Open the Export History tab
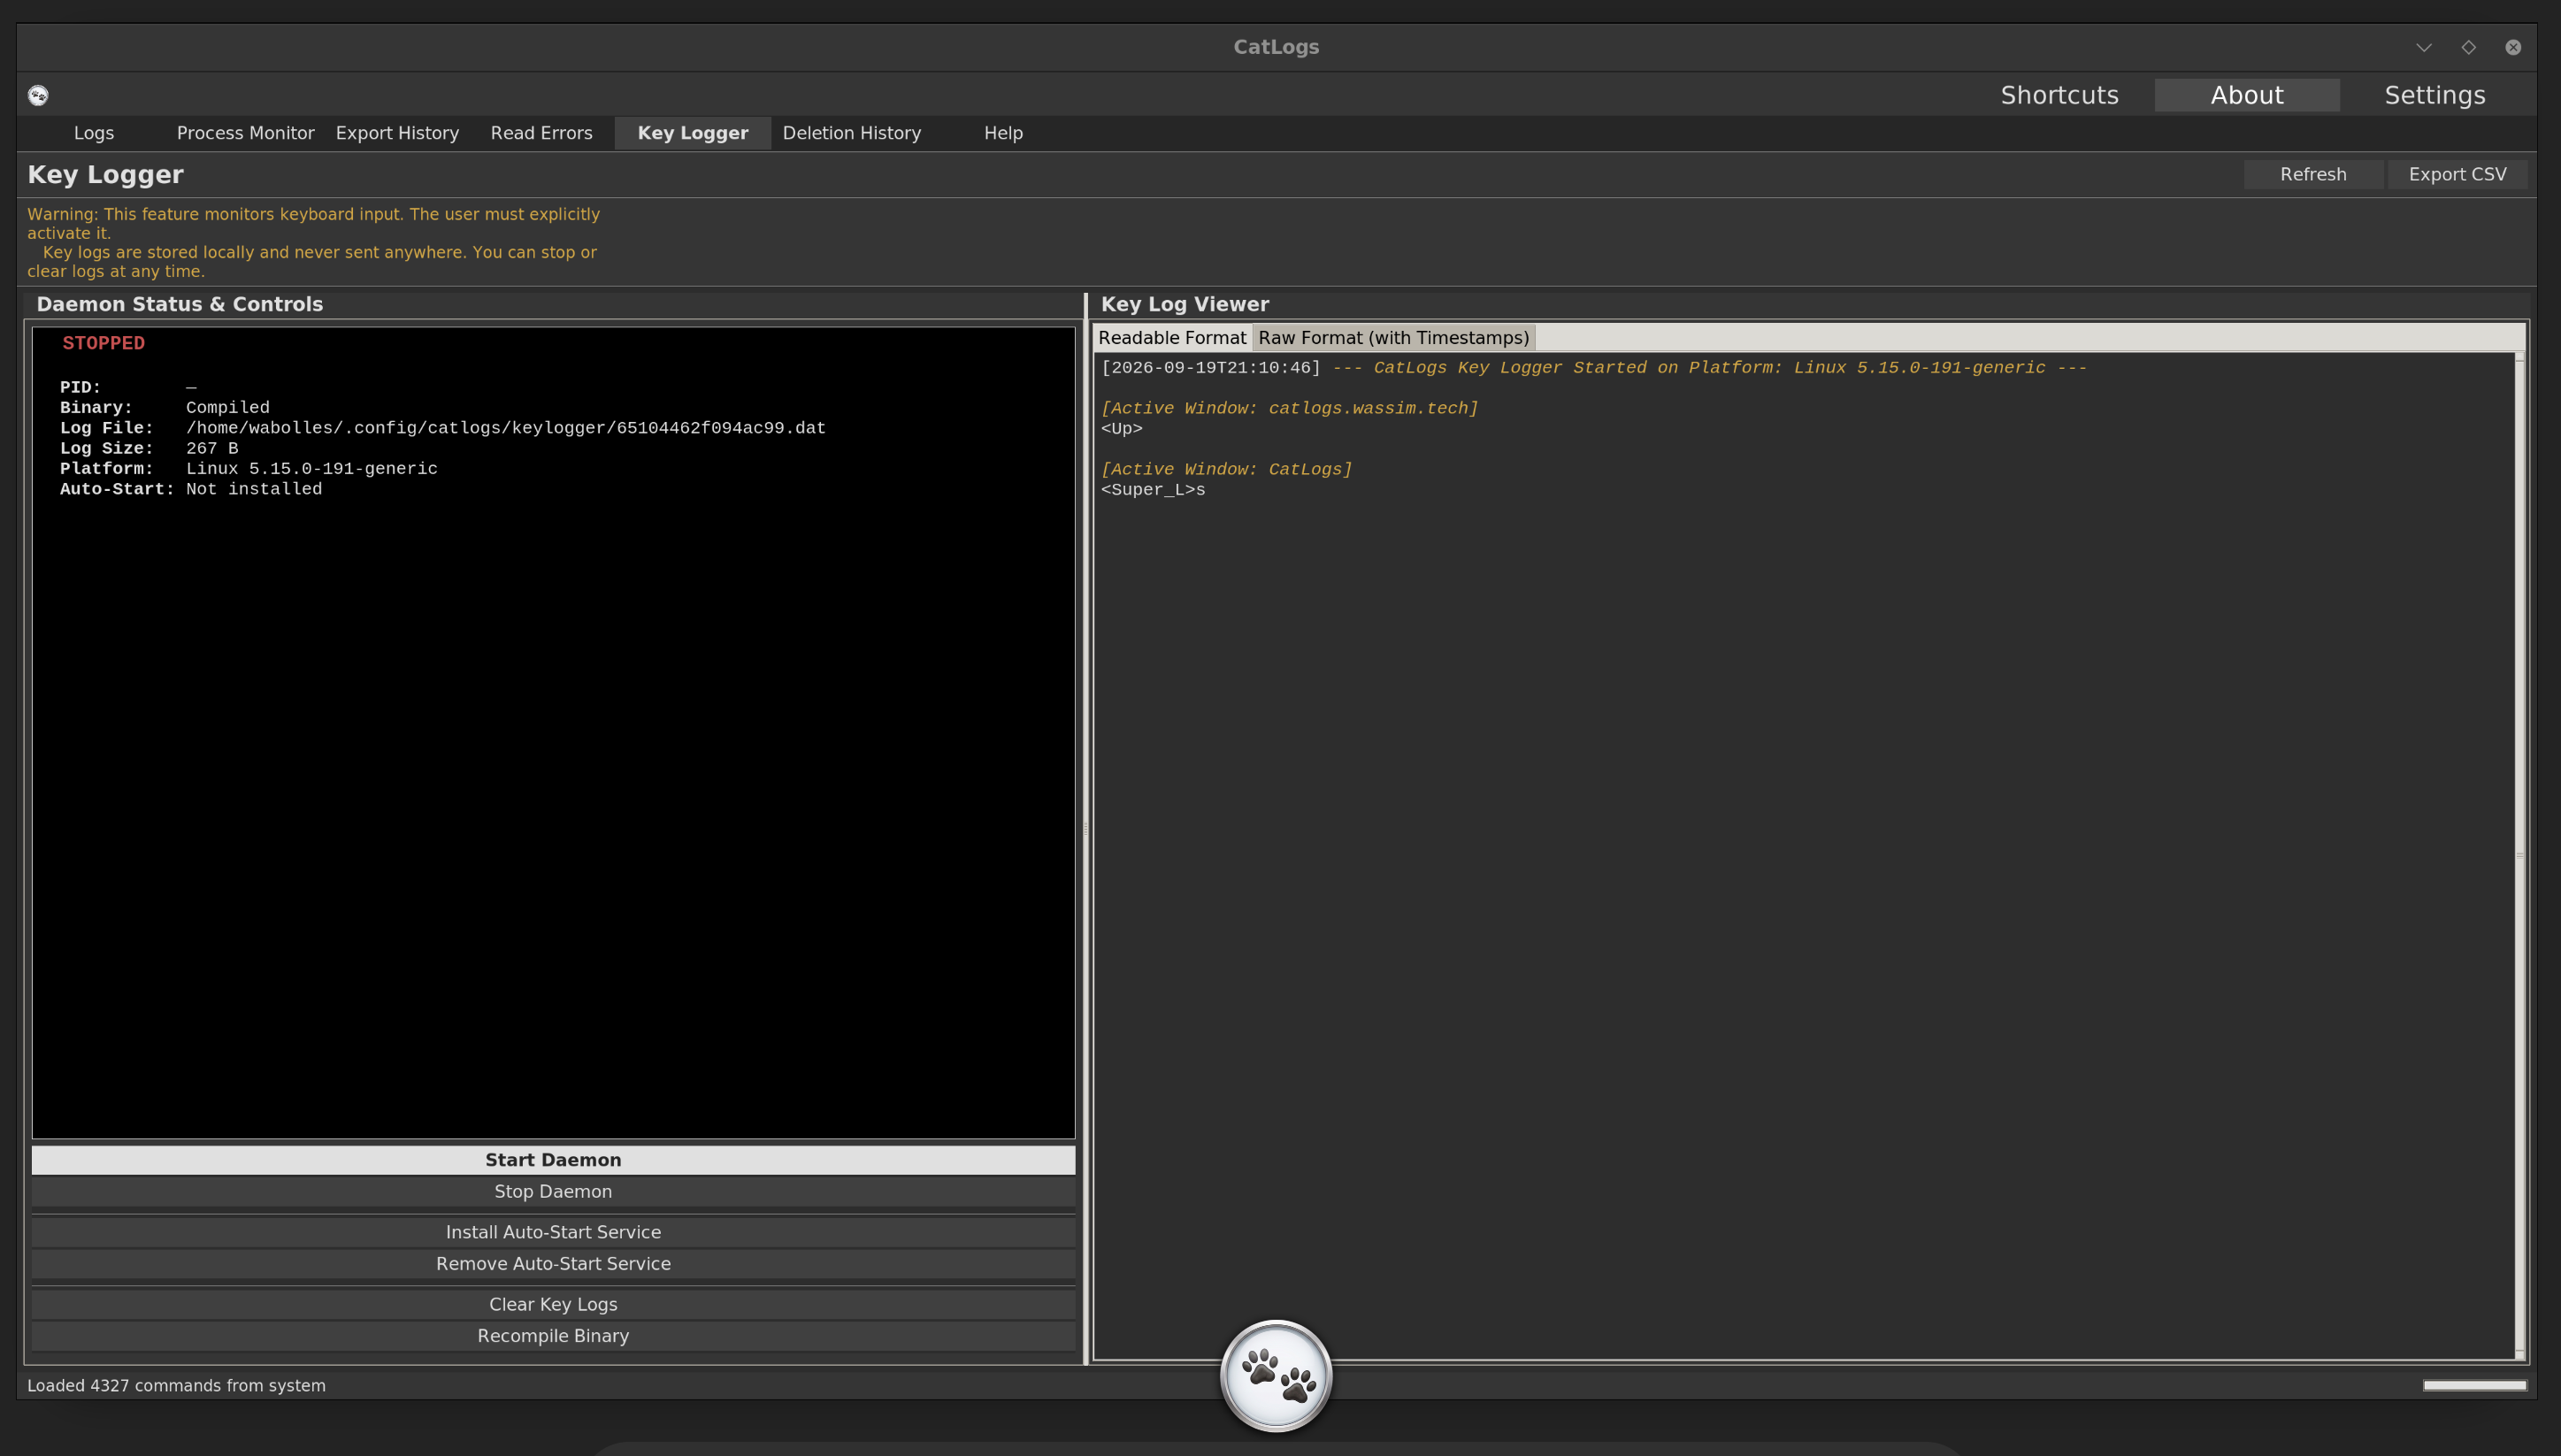The height and width of the screenshot is (1456, 2561). [x=397, y=133]
